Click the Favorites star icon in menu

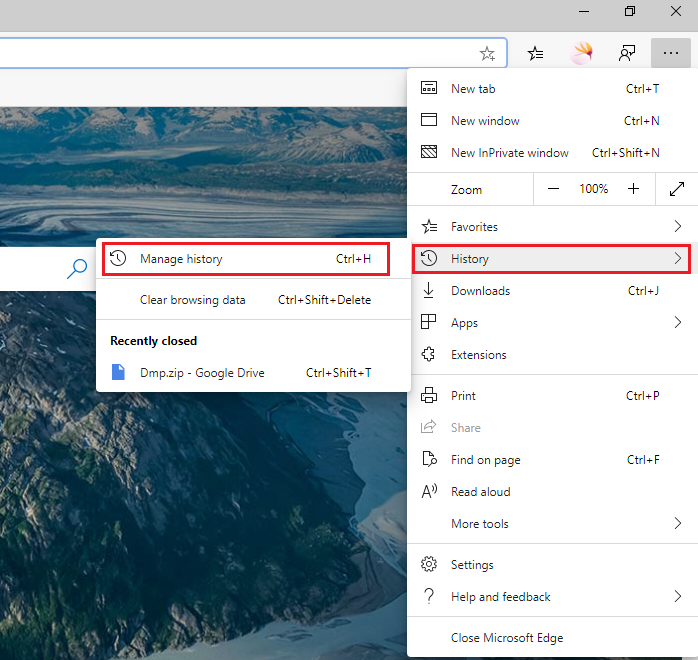tap(429, 227)
